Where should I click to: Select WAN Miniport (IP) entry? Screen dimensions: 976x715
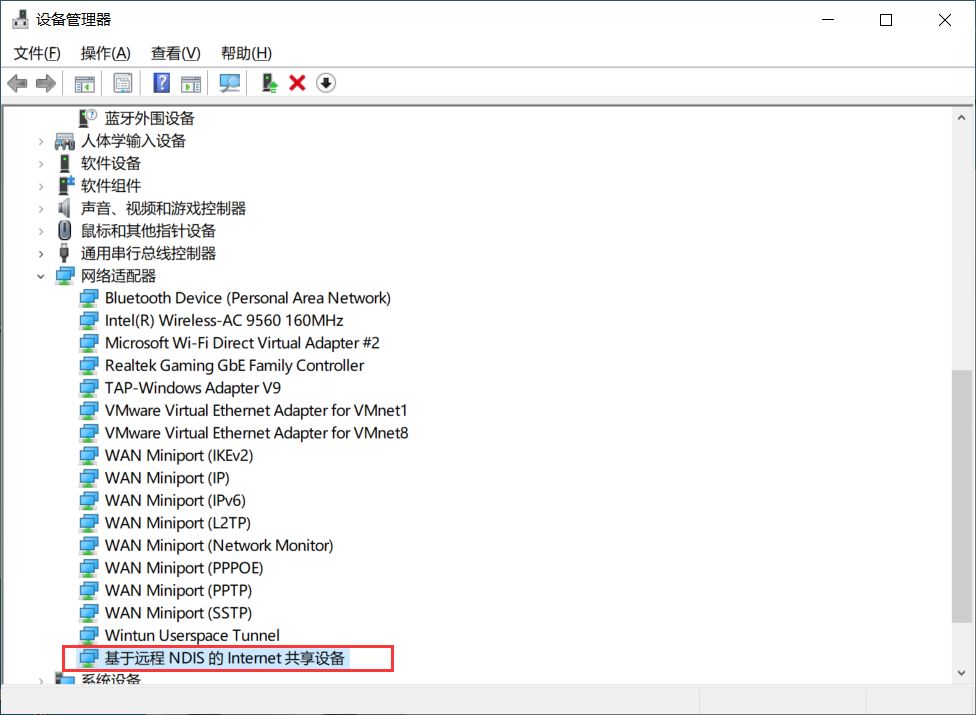click(x=167, y=478)
